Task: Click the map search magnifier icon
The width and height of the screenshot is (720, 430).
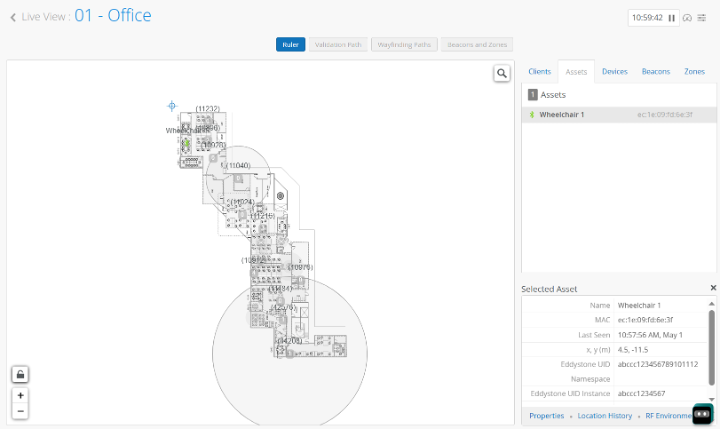Action: [502, 73]
